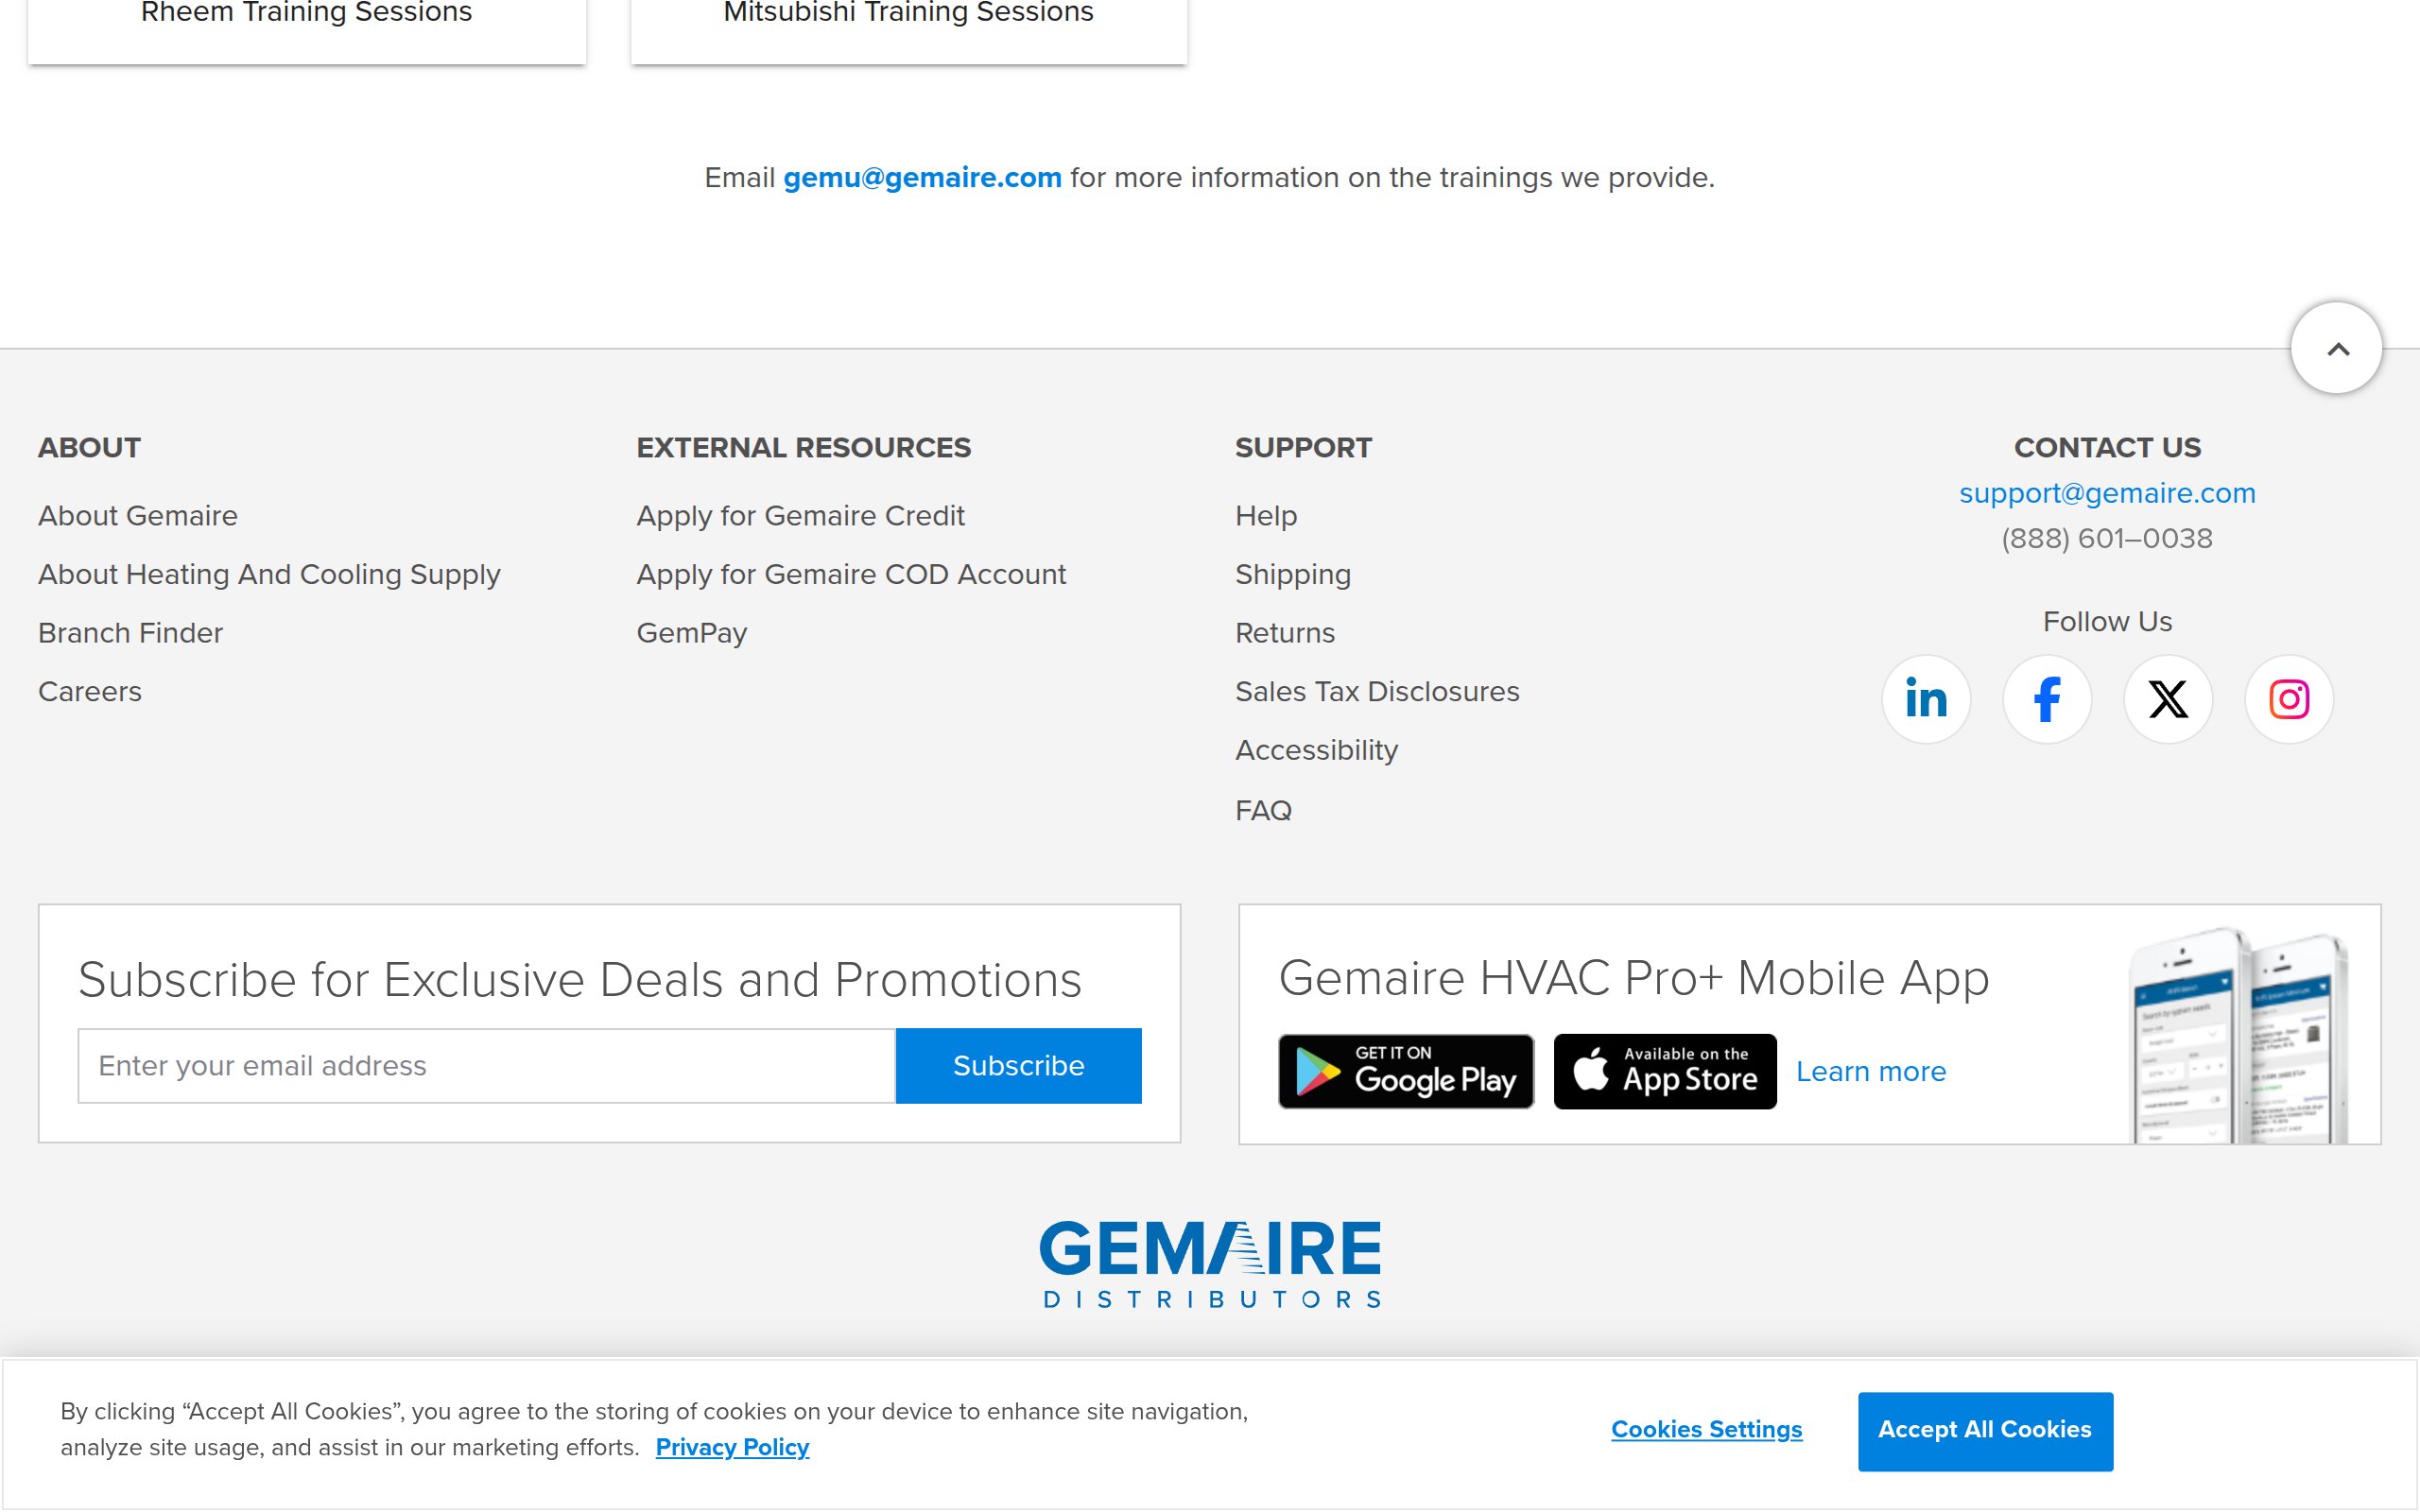Email gemu@gemaire.com link
This screenshot has height=1512, width=2420.
pos(922,178)
